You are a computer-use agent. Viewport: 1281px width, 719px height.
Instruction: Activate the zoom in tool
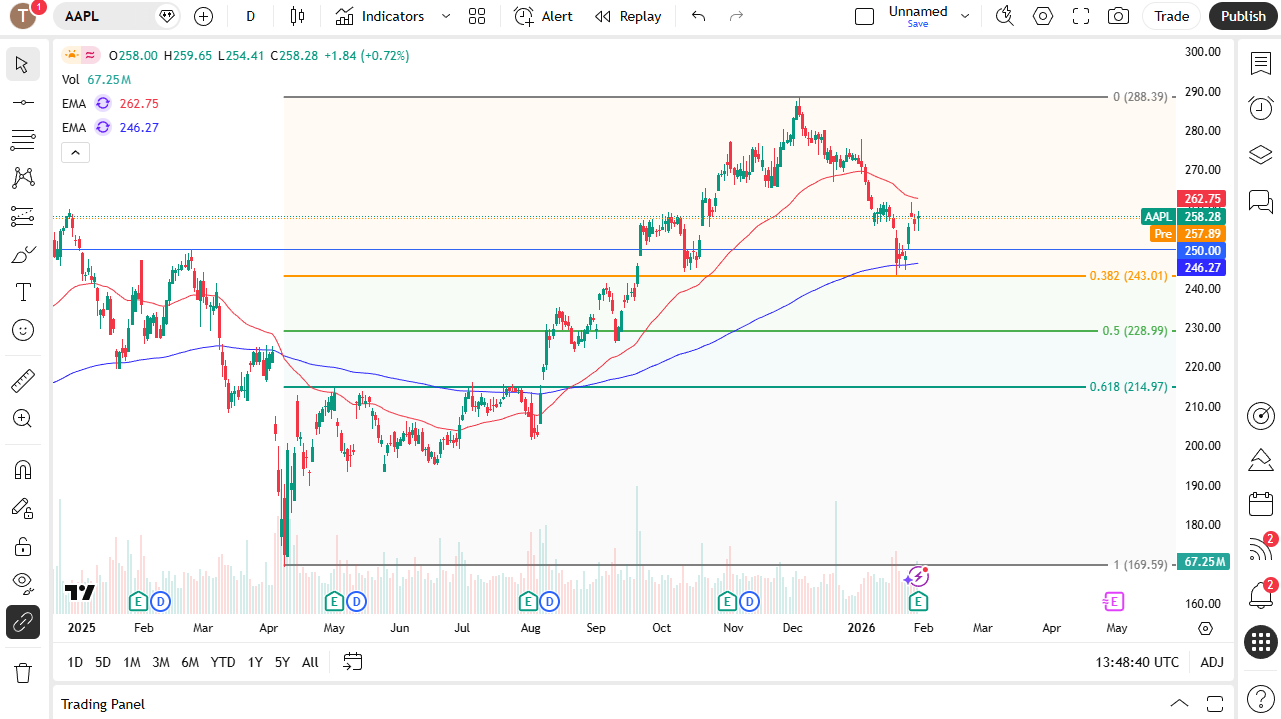point(22,418)
